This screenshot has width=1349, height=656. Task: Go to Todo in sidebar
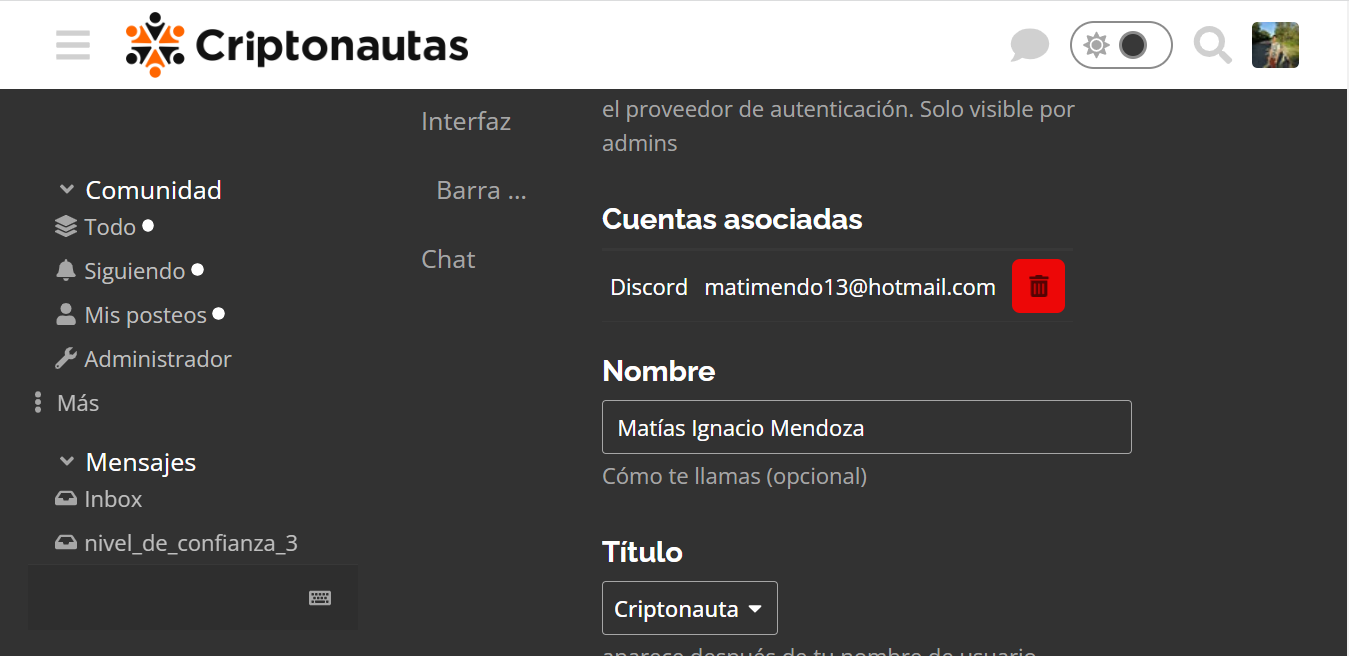point(109,227)
